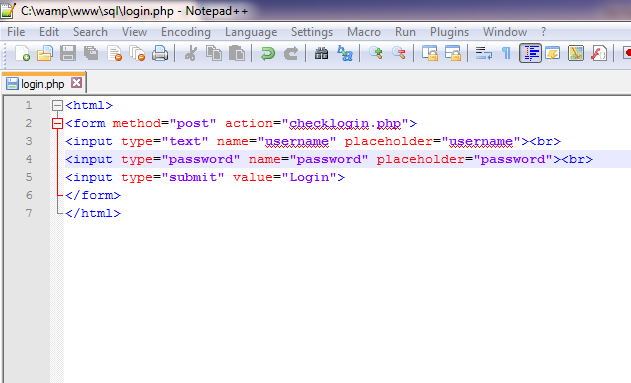
Task: Click the Notepad++ title bar application icon
Action: (x=8, y=10)
